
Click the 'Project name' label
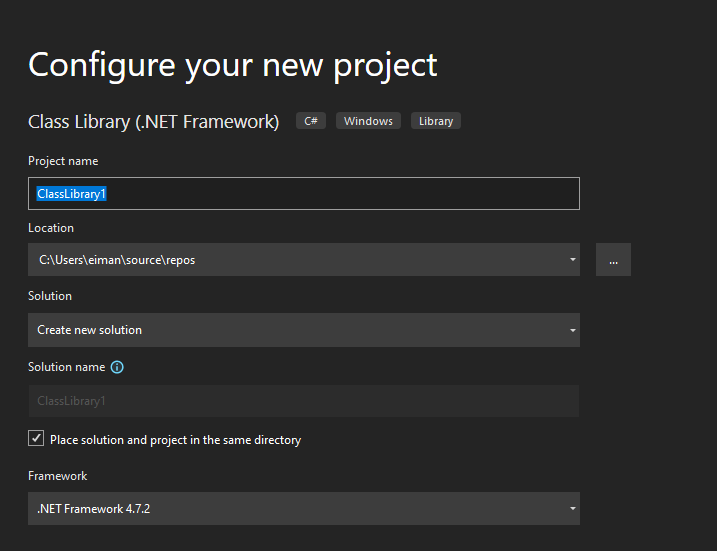pyautogui.click(x=63, y=161)
